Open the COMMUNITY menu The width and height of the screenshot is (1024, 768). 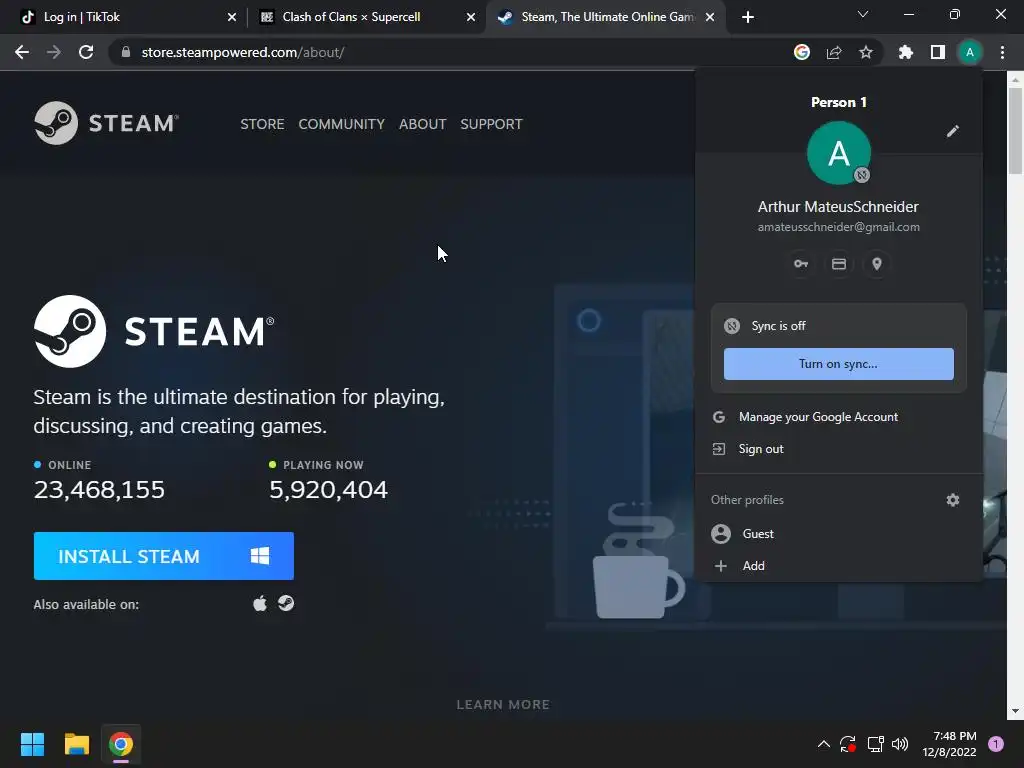[x=342, y=124]
